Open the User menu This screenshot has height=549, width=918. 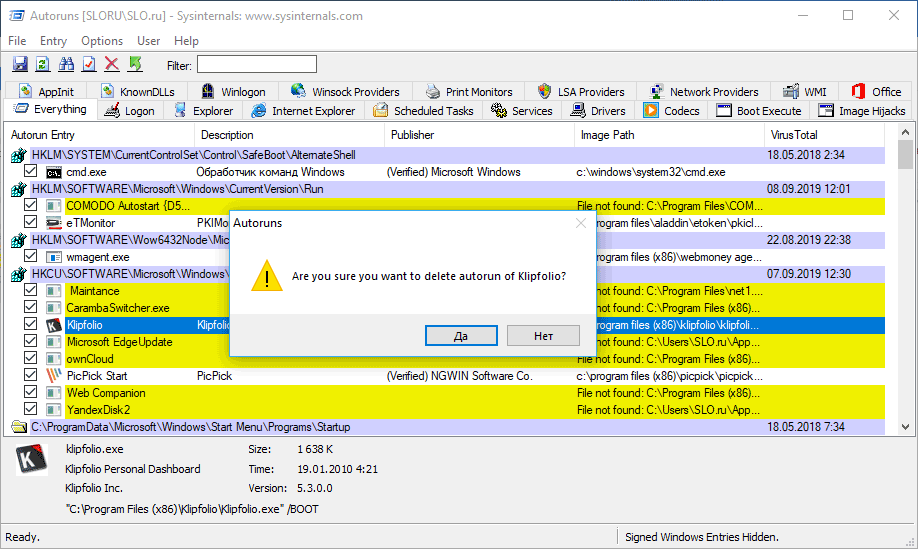click(x=148, y=41)
